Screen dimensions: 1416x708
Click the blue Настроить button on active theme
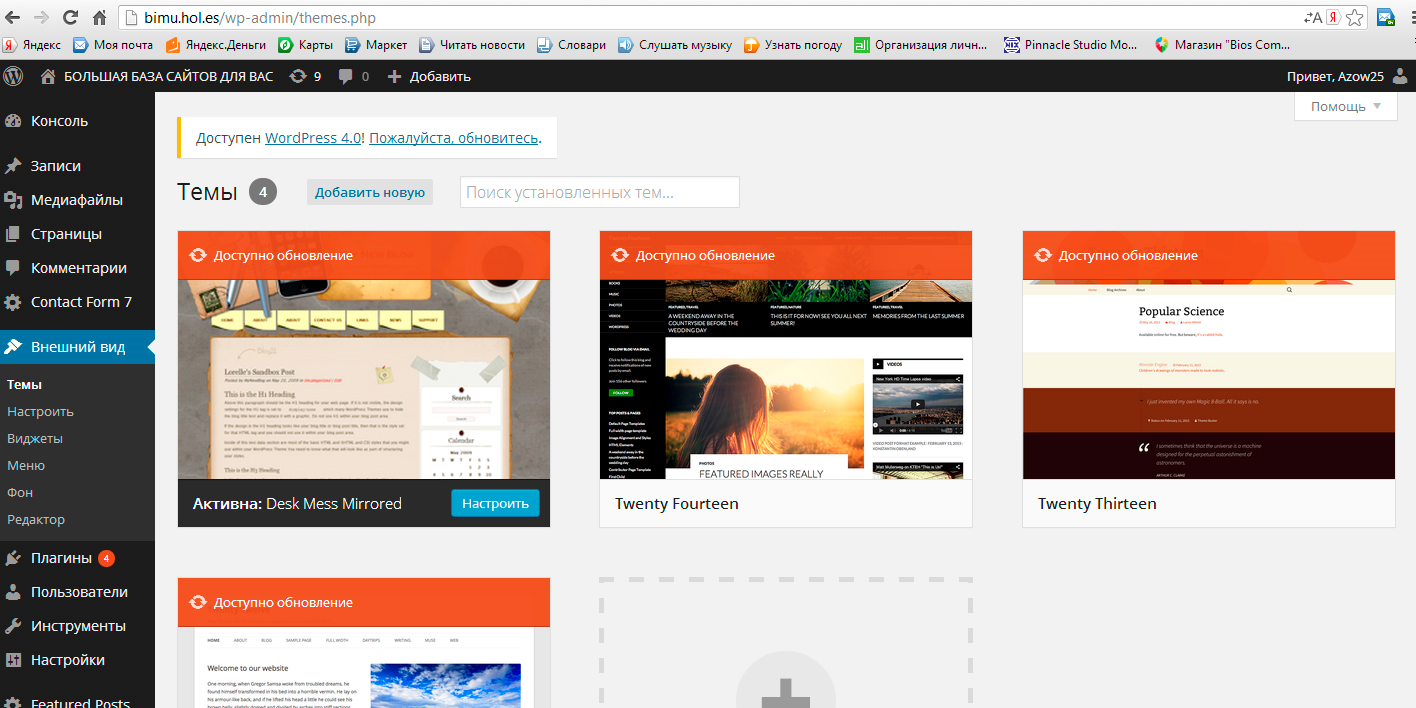tap(495, 503)
